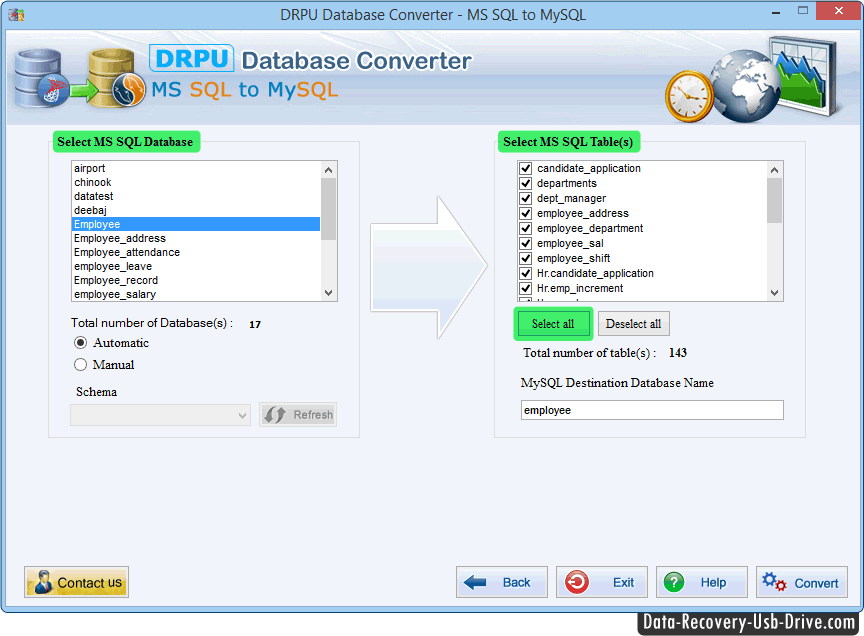Click database list scroll up arrow
Image resolution: width=864 pixels, height=636 pixels.
tap(328, 170)
